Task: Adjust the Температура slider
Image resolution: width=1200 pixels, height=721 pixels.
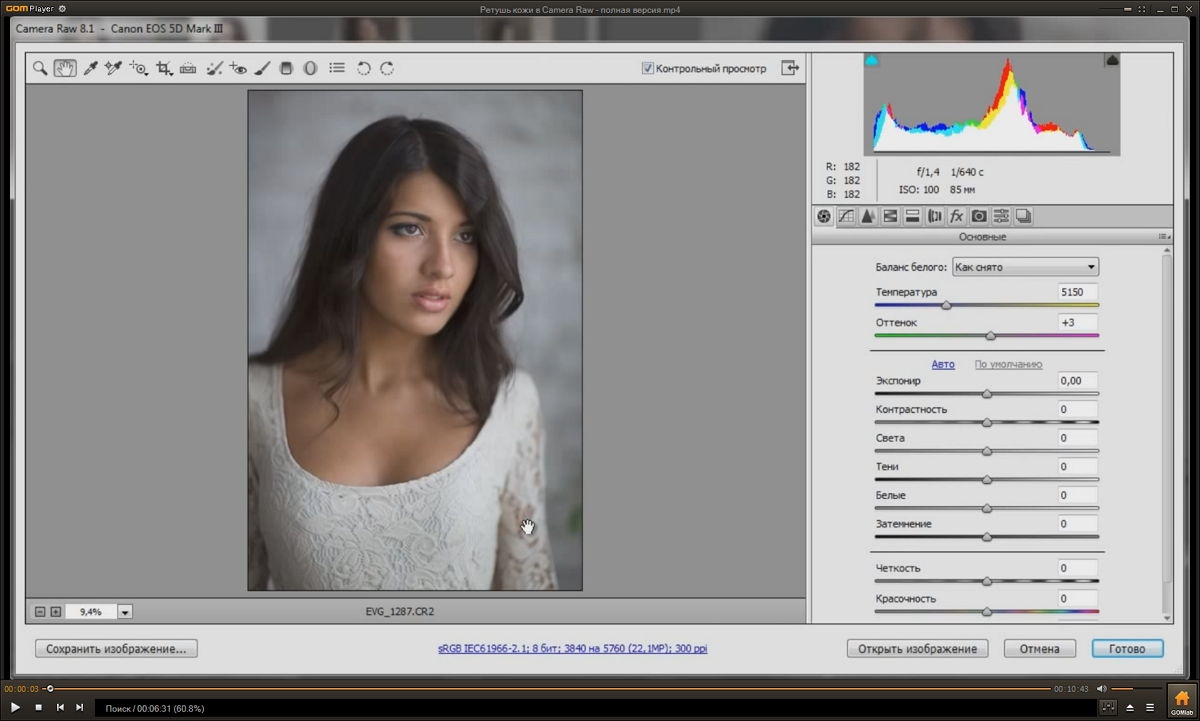Action: tap(946, 305)
